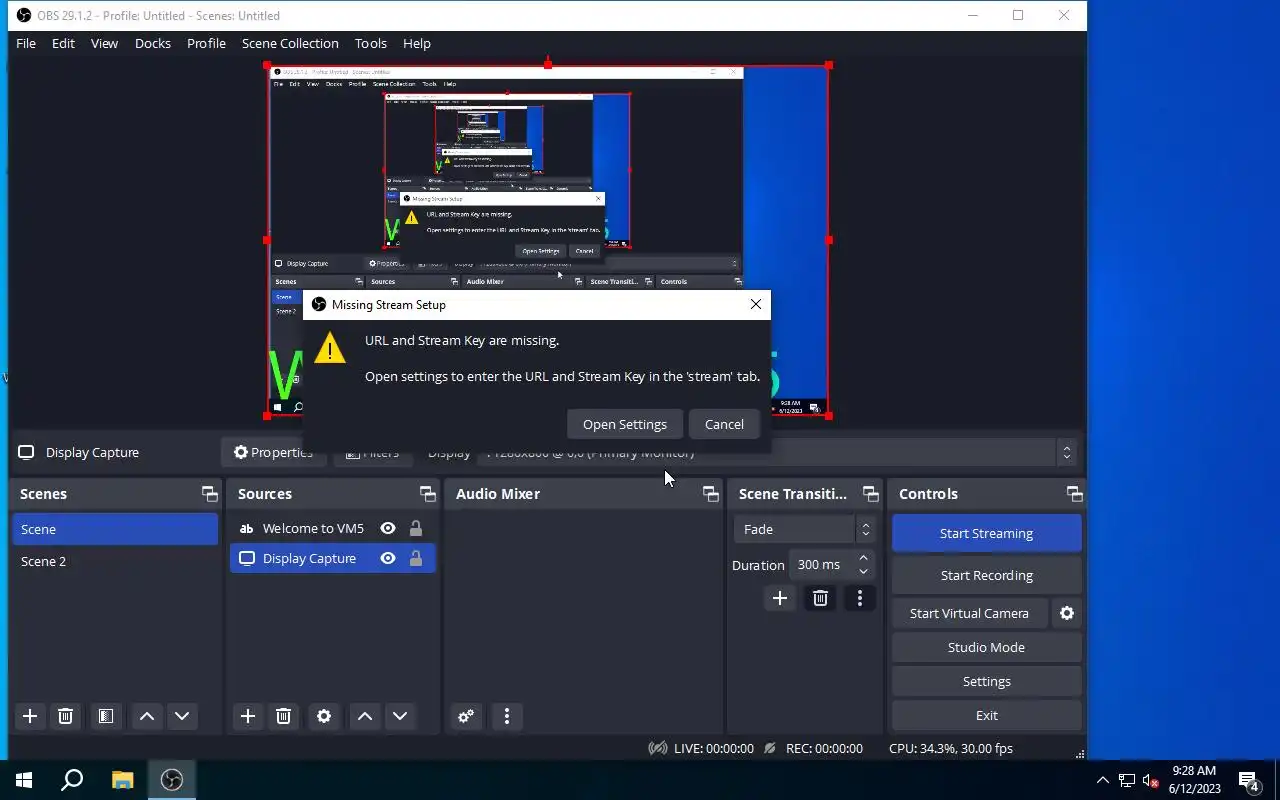Remove selected source with trash icon
Screen dimensions: 1280x800
click(284, 716)
